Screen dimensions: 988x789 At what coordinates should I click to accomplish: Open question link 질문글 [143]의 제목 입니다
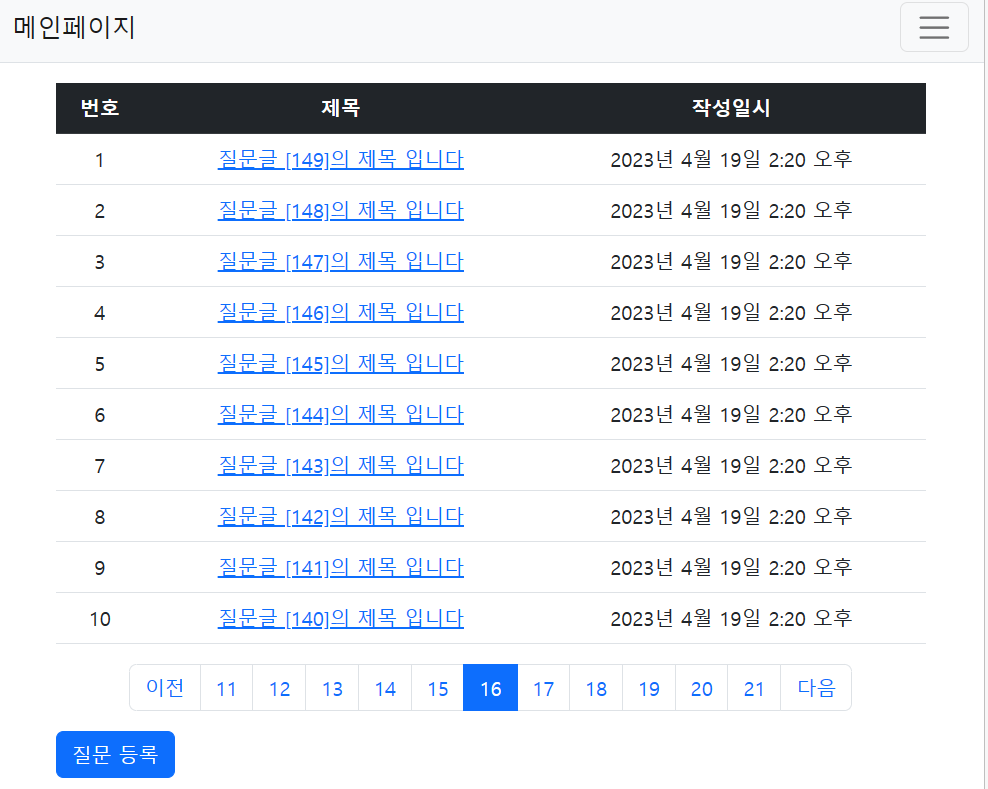[340, 466]
